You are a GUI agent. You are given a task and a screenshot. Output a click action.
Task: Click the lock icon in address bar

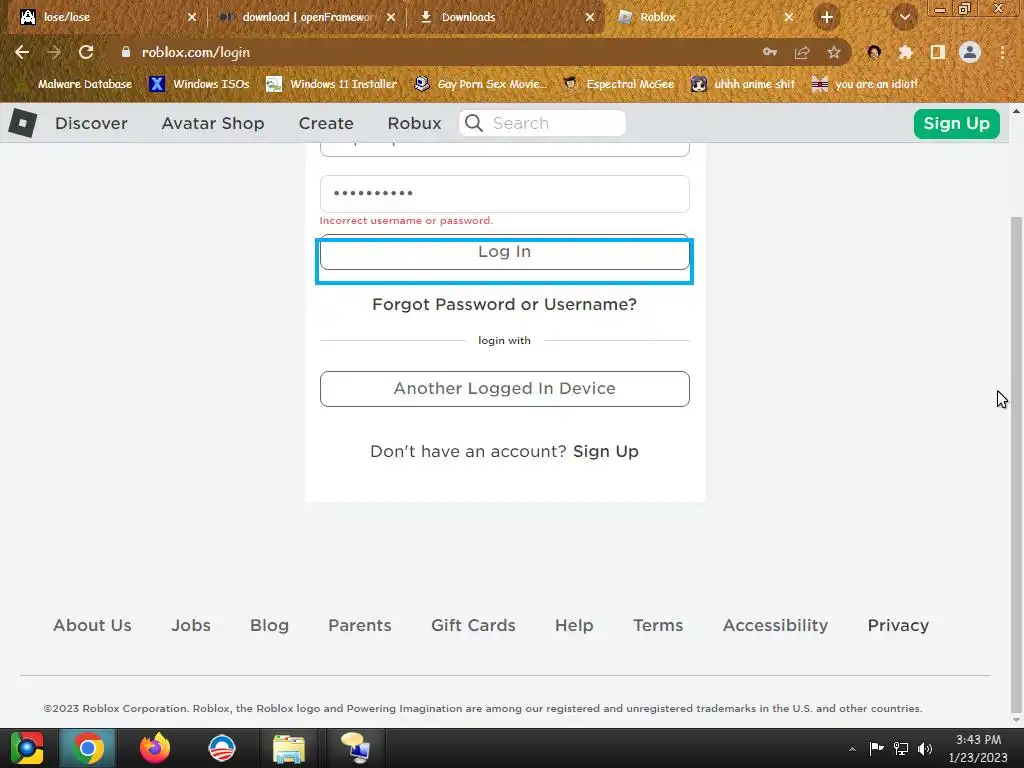126,52
